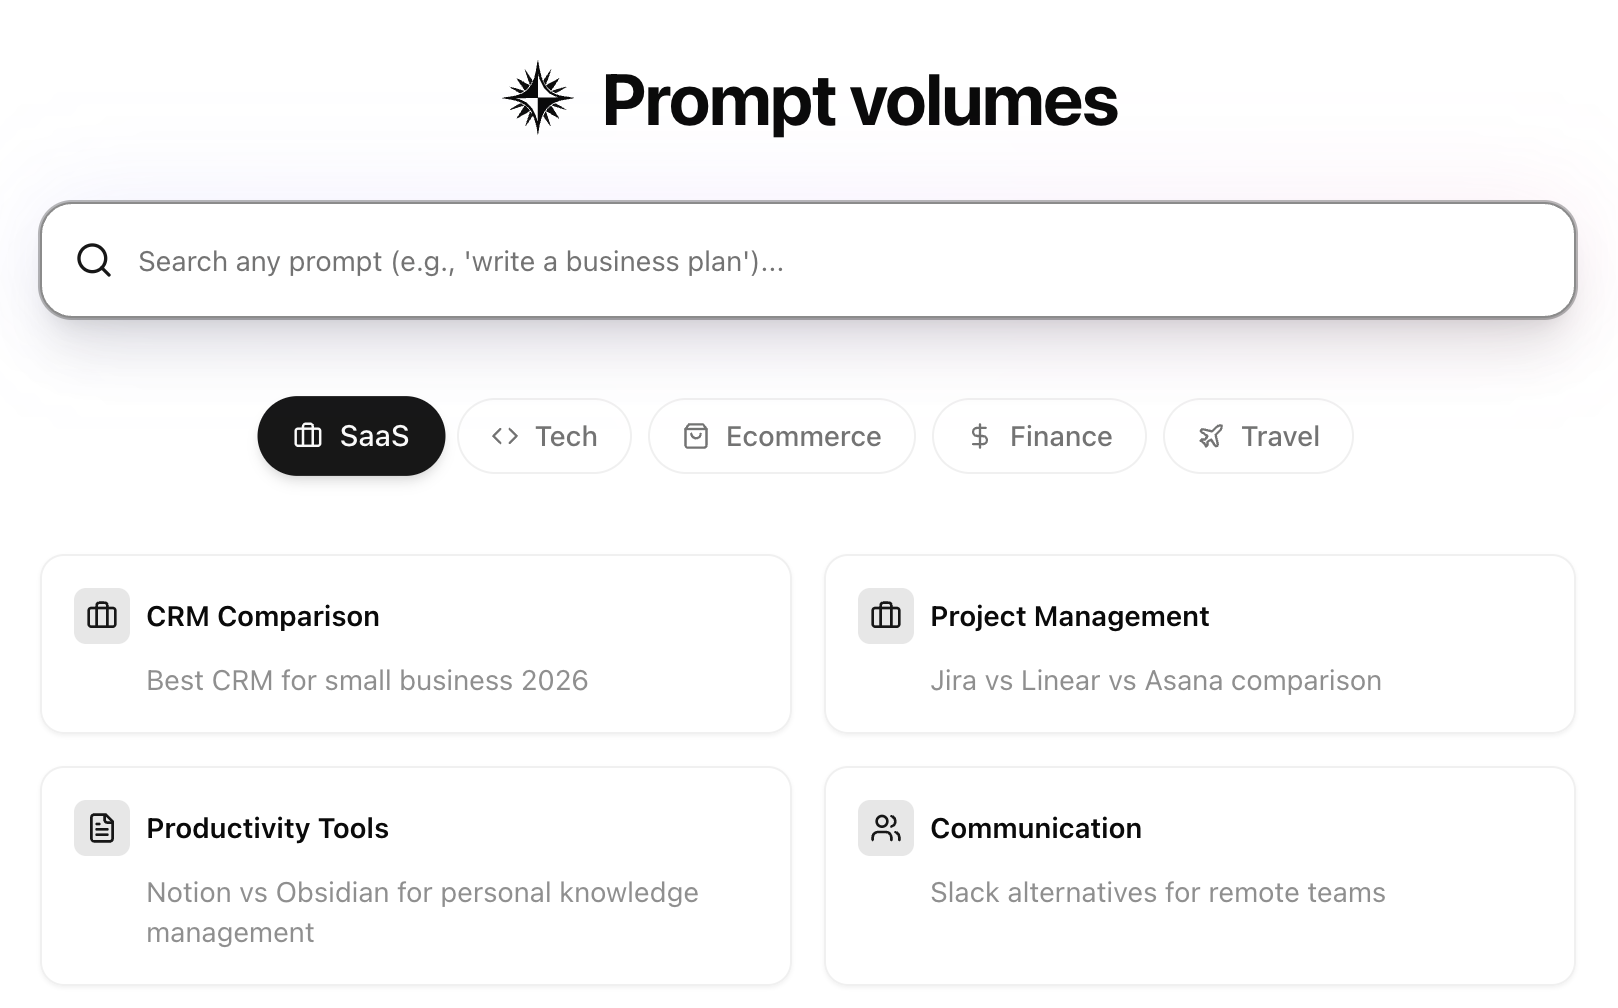Screen dimensions: 1618x1008
Task: Click the briefcase icon on Project Management card
Action: (885, 616)
